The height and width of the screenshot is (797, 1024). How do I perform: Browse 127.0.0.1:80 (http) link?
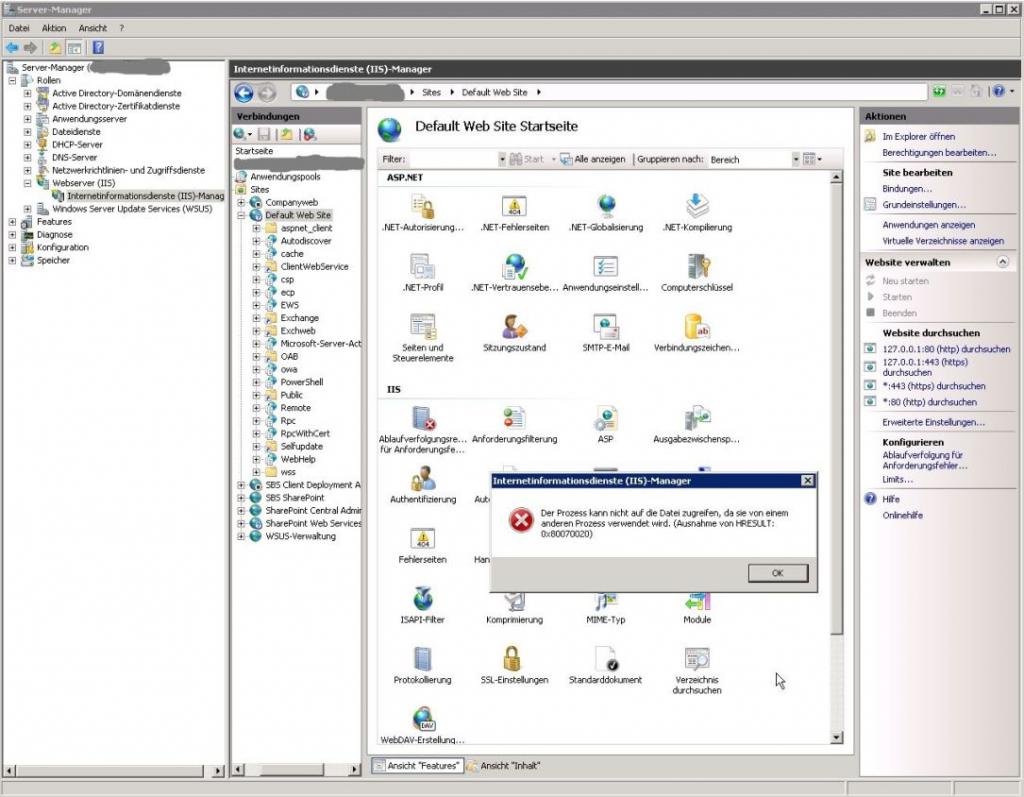point(946,350)
